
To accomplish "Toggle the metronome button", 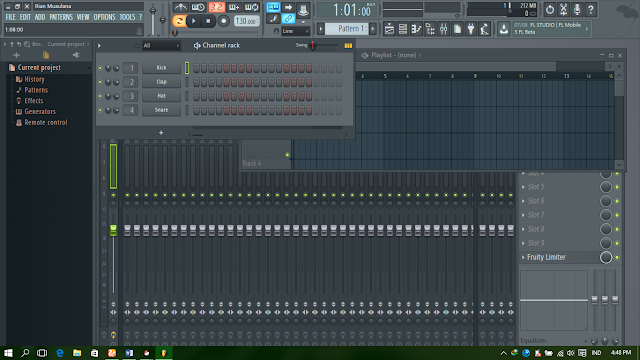I will click(x=180, y=7).
